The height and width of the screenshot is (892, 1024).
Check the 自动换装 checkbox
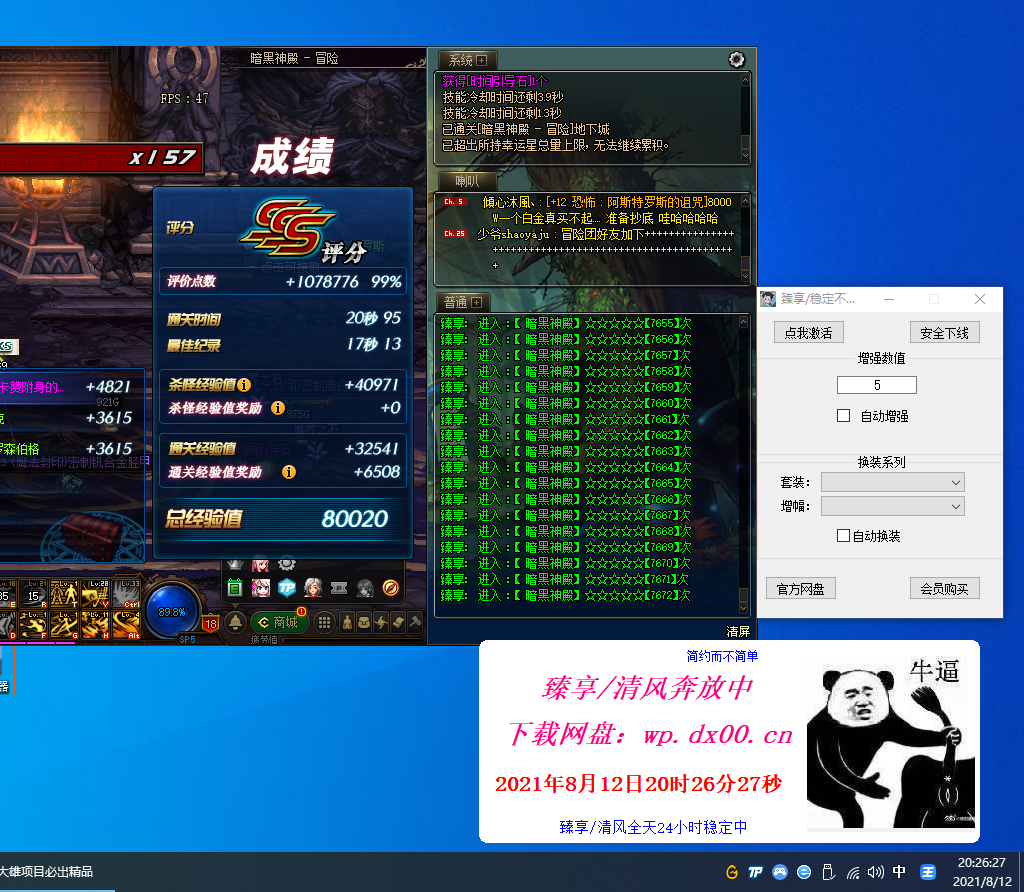point(843,536)
